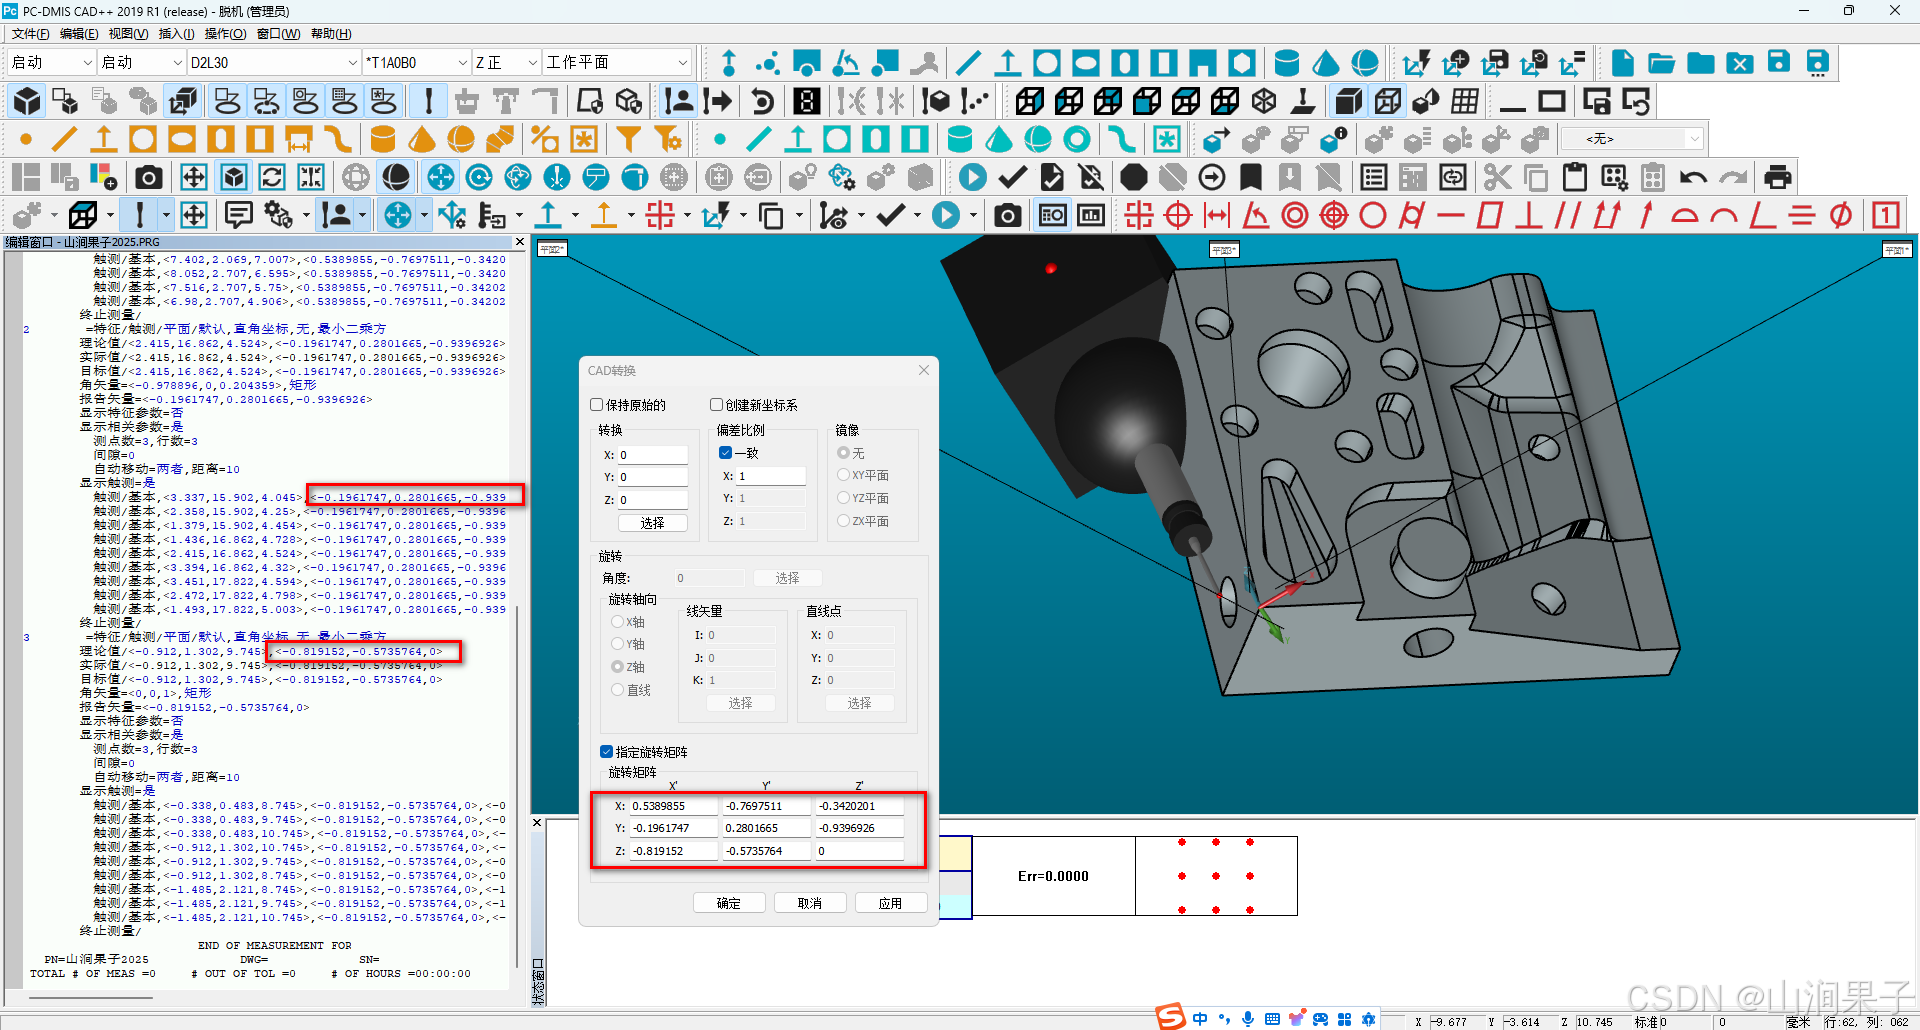Click the red distance dimension icon
Image resolution: width=1920 pixels, height=1030 pixels.
pyautogui.click(x=1217, y=215)
